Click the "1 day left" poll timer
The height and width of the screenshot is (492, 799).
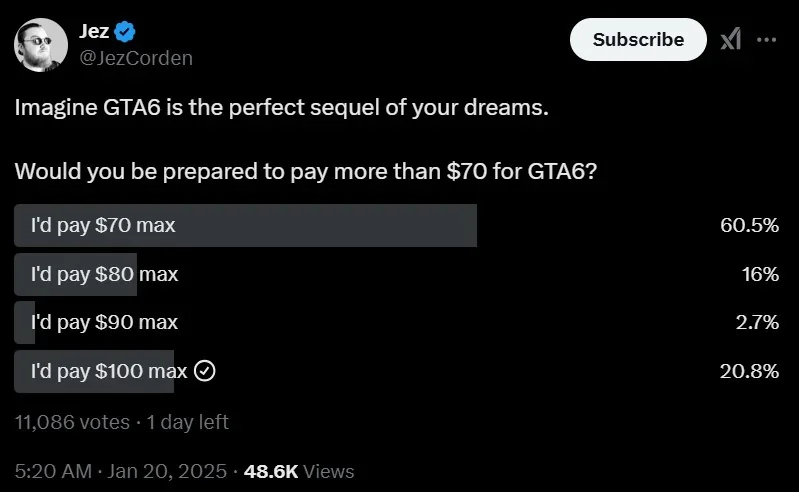point(188,422)
